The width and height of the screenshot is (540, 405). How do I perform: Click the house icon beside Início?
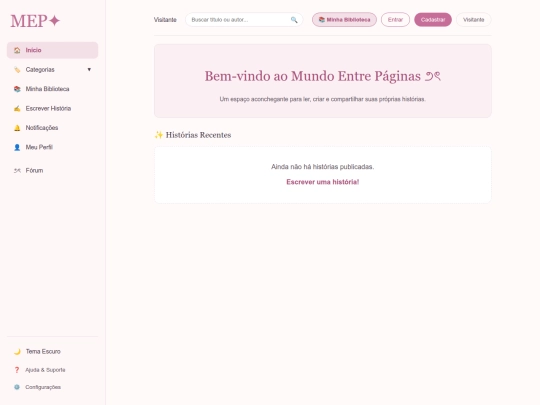point(17,50)
